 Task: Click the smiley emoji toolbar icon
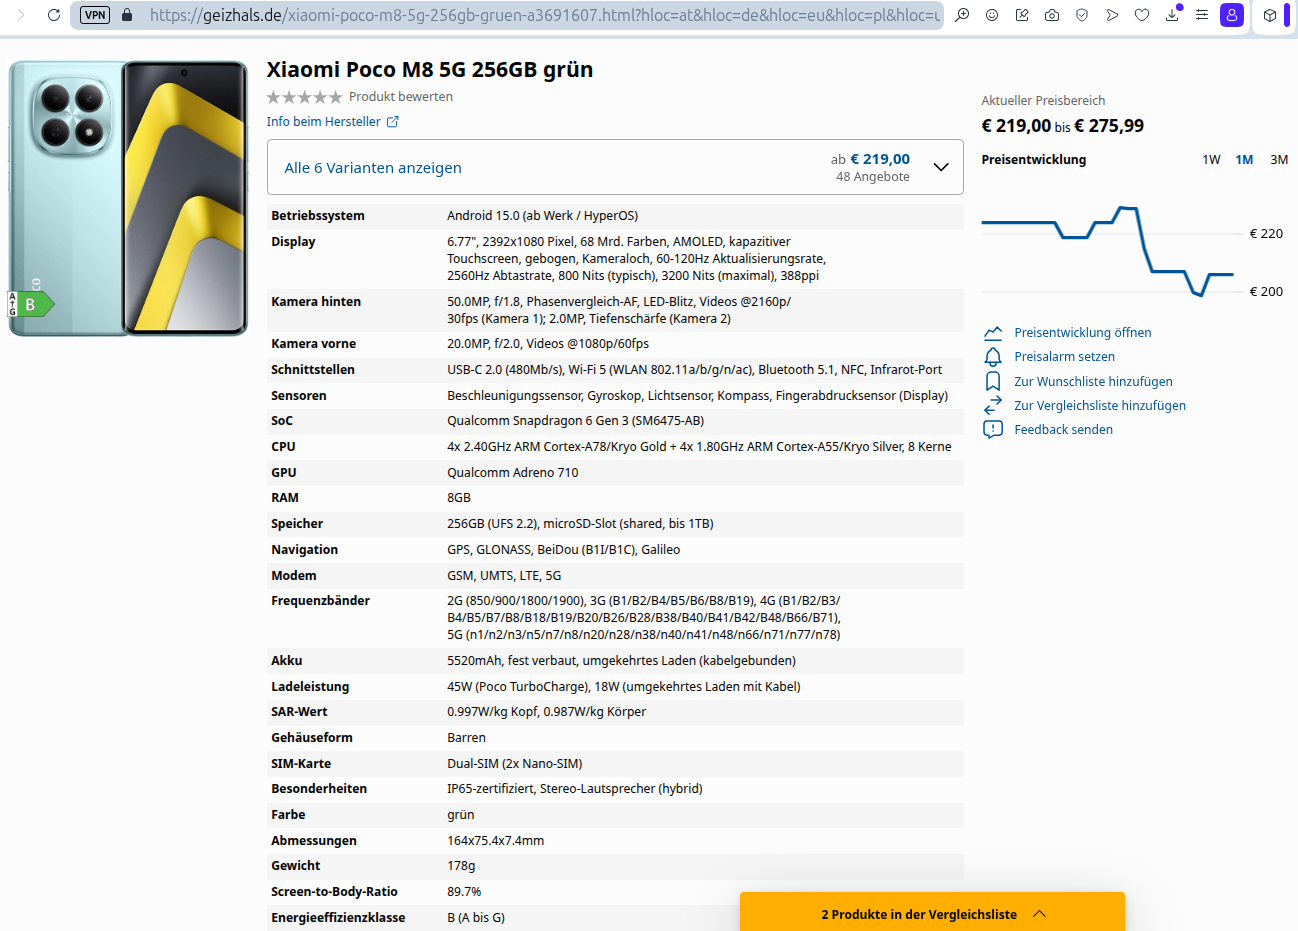992,15
